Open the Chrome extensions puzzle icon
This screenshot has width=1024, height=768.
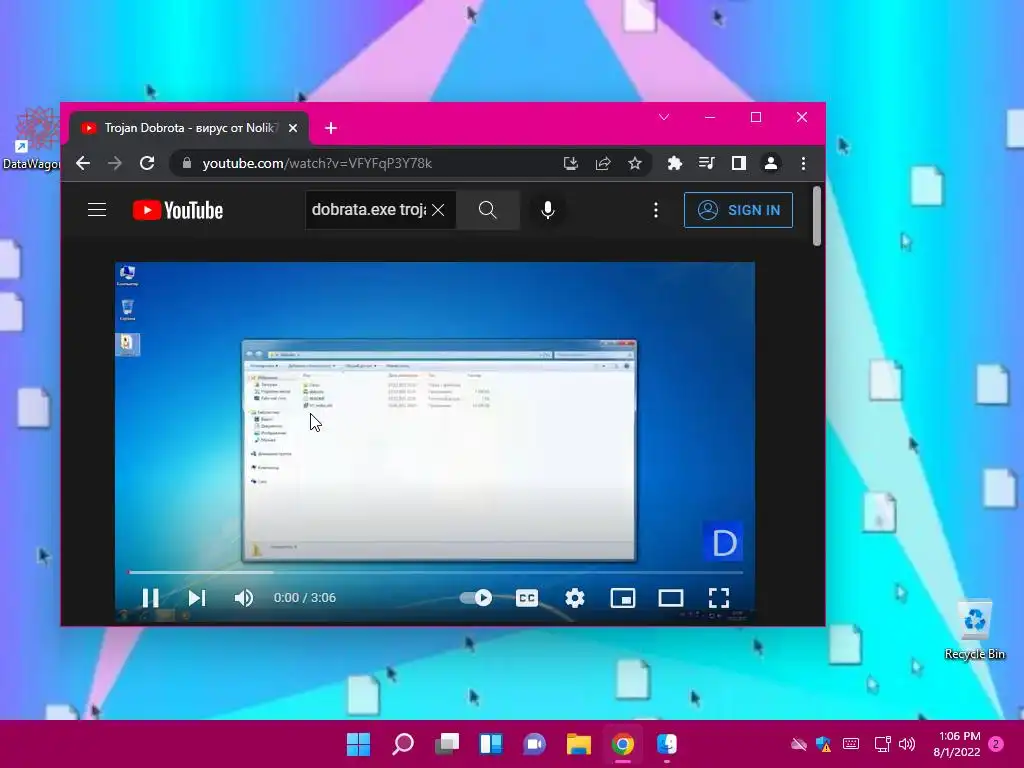click(675, 163)
